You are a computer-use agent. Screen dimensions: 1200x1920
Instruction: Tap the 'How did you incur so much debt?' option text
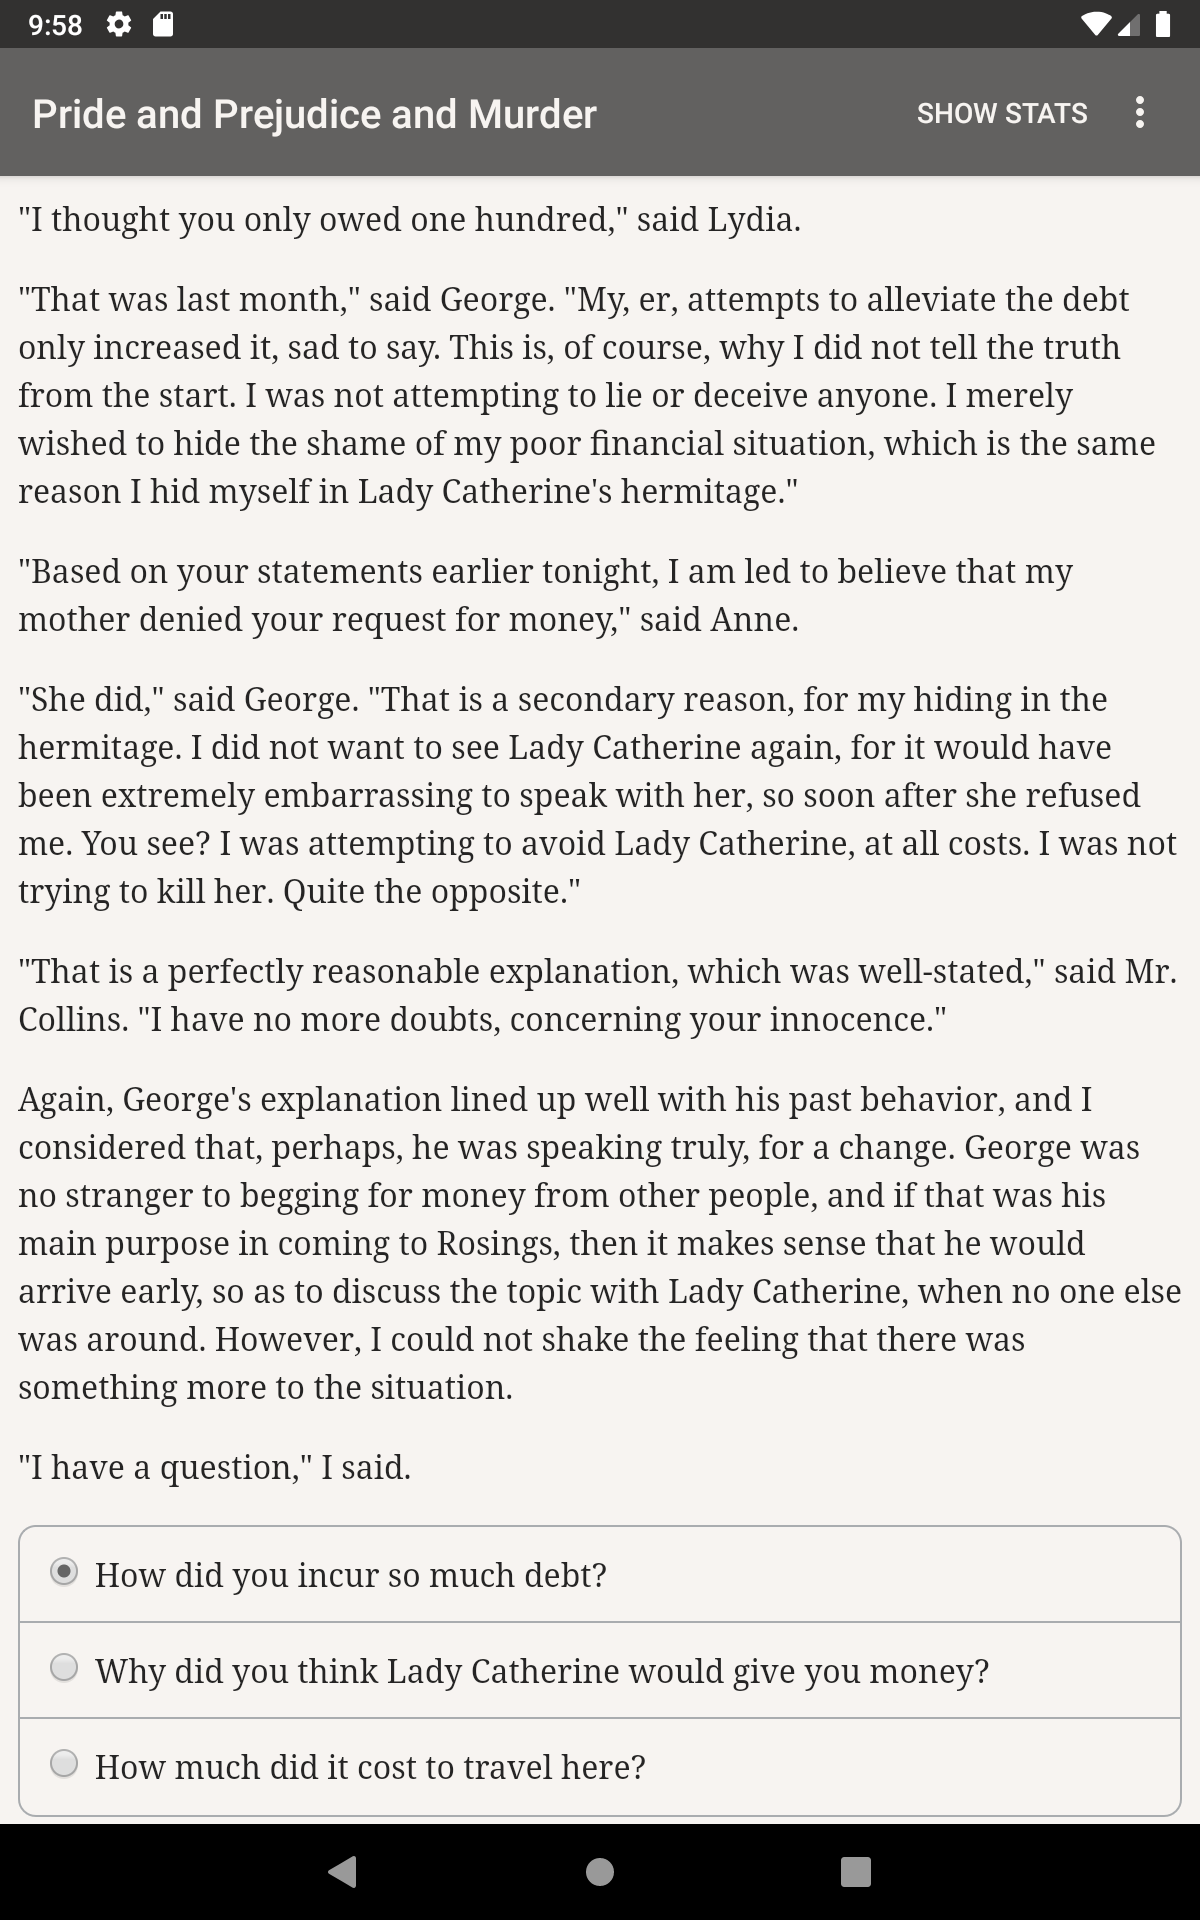coord(351,1575)
